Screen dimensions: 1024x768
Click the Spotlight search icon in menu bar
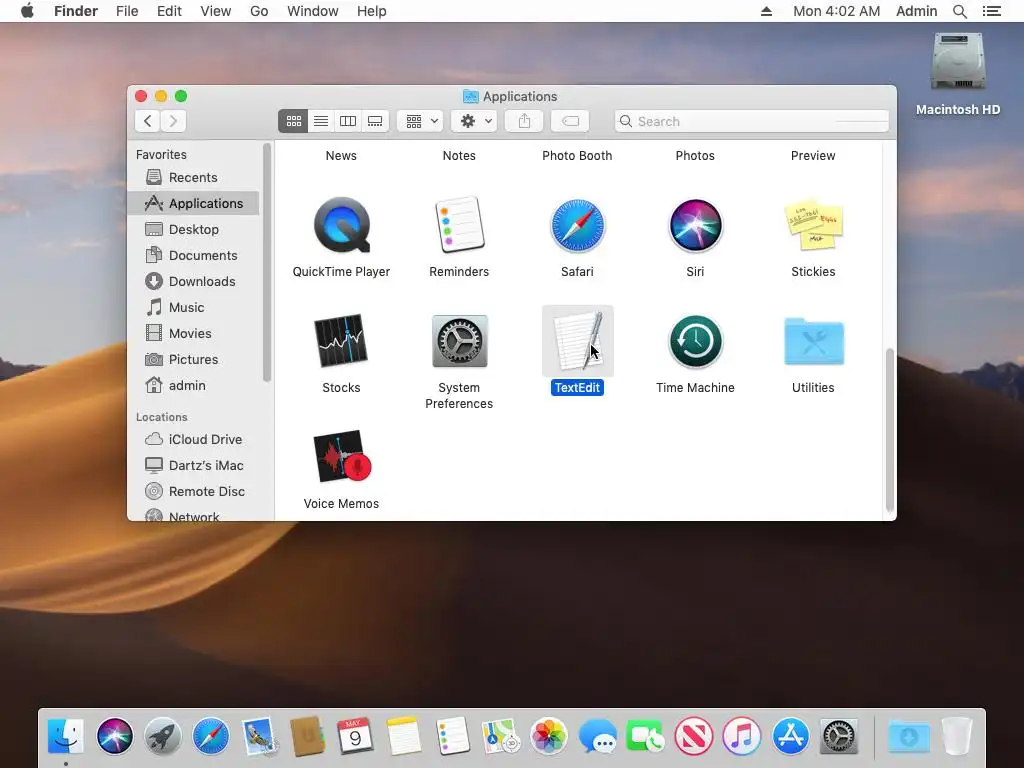(959, 11)
